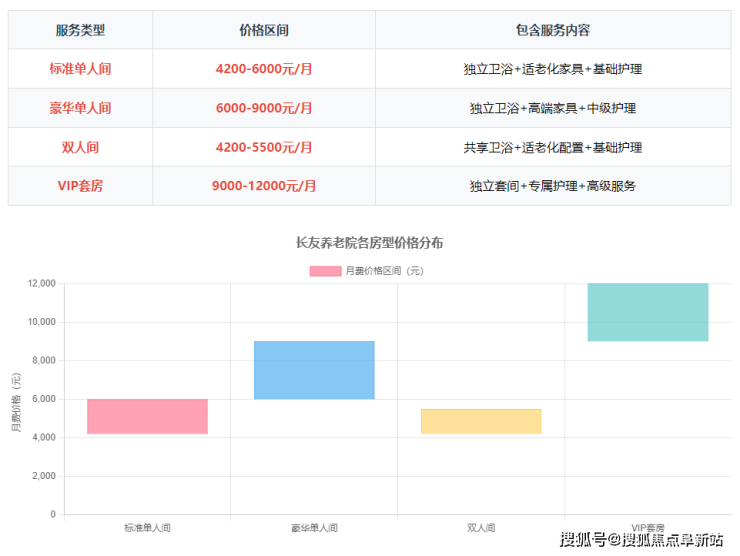Click the 12,000 y-axis tick label

tap(40, 283)
